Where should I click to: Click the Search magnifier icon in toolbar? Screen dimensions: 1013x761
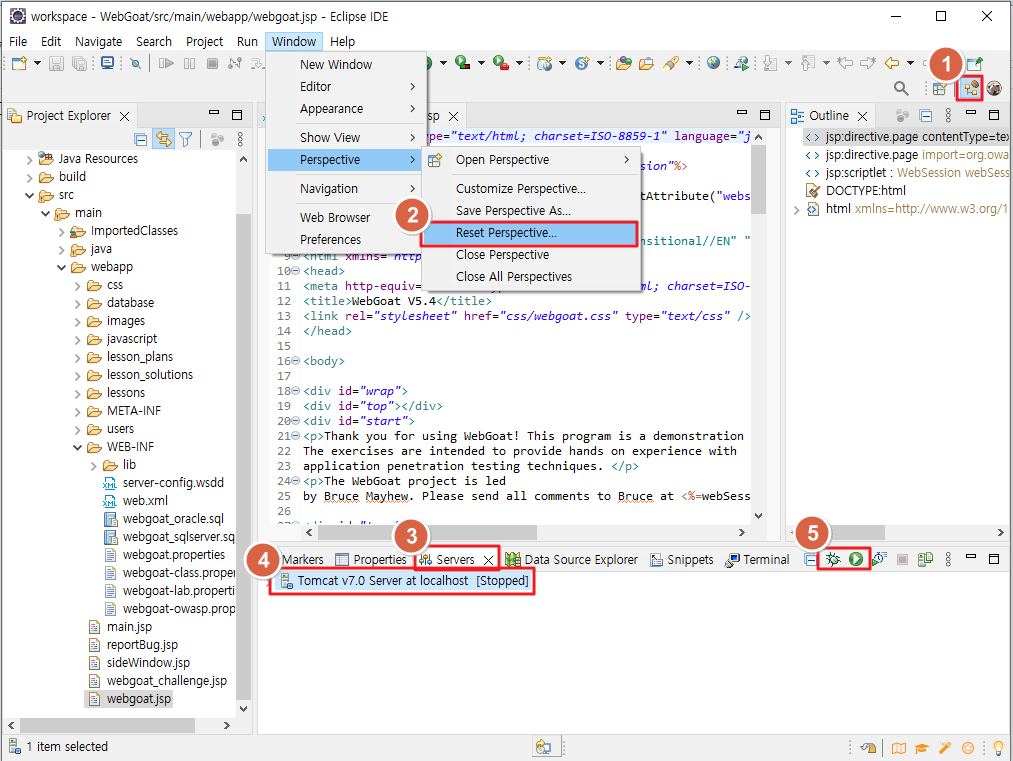(901, 89)
